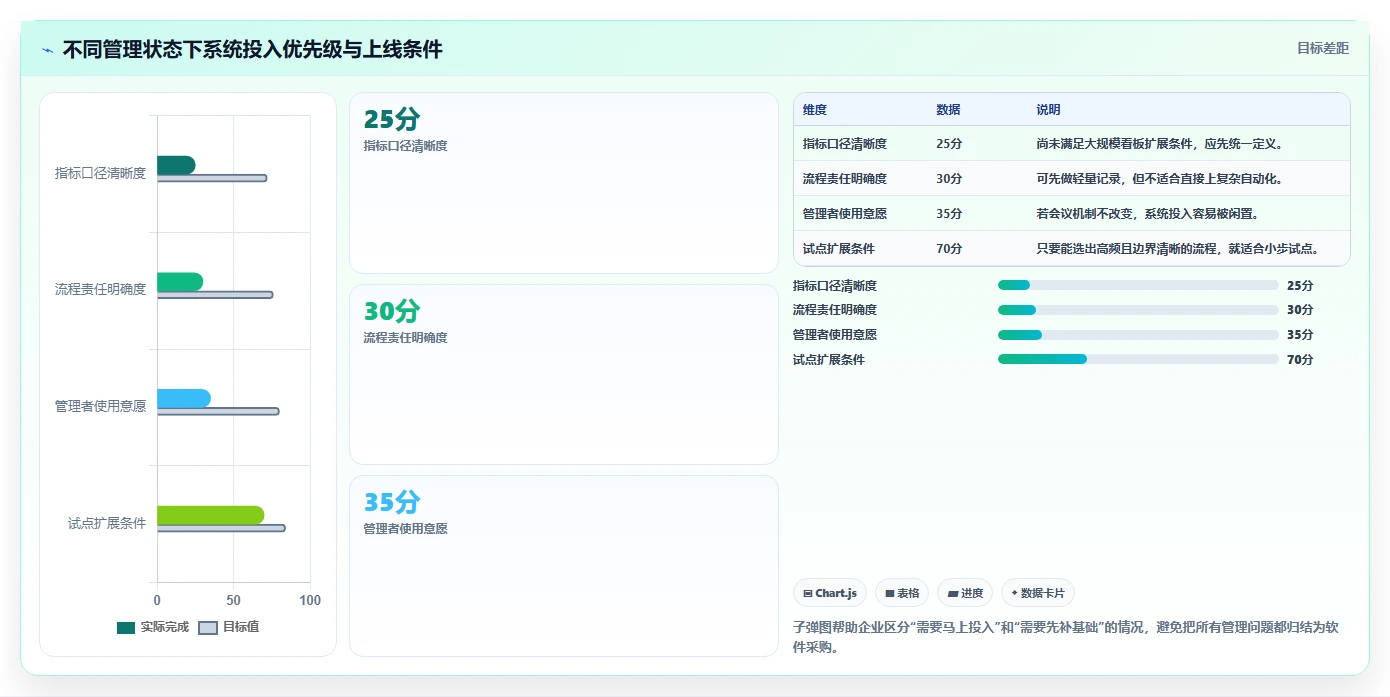Screen dimensions: 1390x697
Task: Click the 30分 value beside progress bar
Action: tap(1300, 310)
